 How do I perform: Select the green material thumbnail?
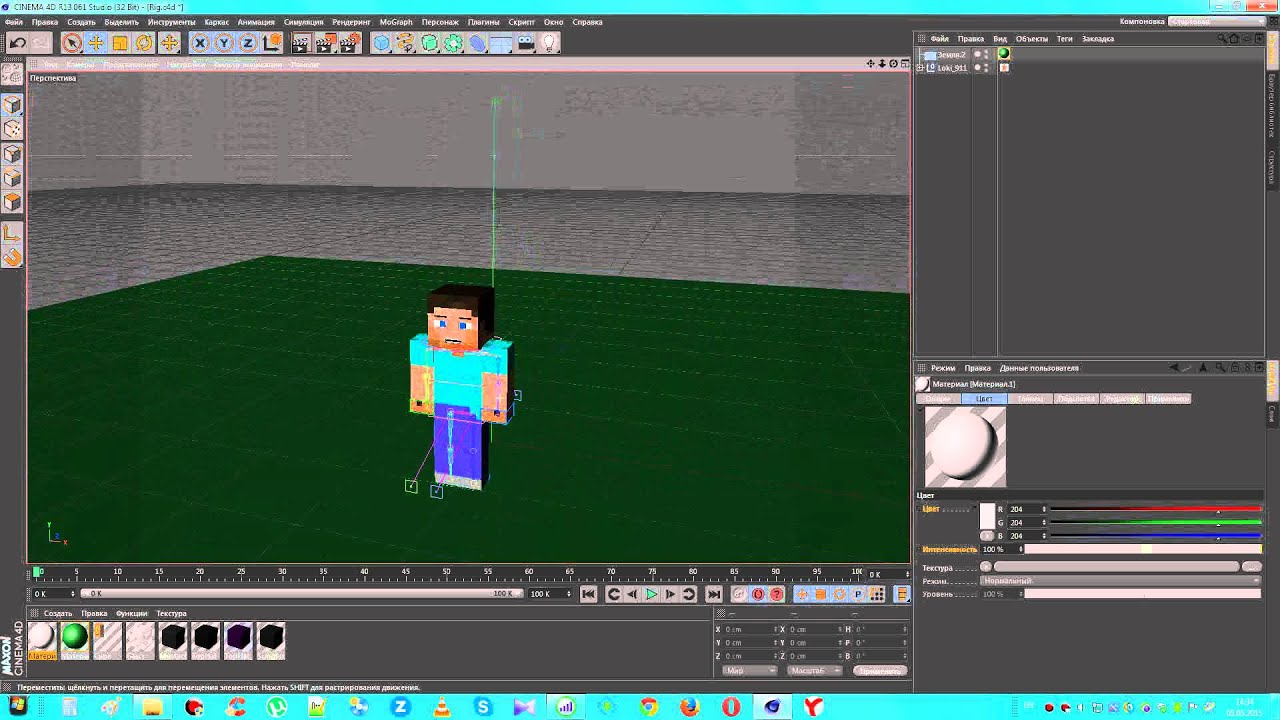pos(74,640)
